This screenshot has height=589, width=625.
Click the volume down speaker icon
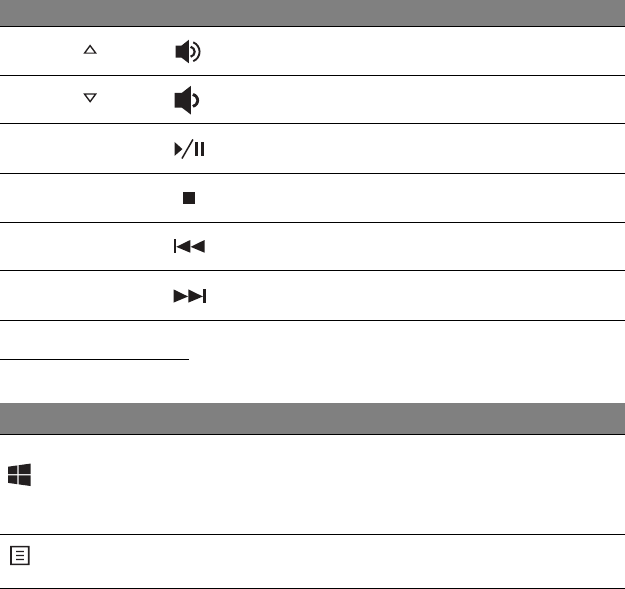(187, 100)
